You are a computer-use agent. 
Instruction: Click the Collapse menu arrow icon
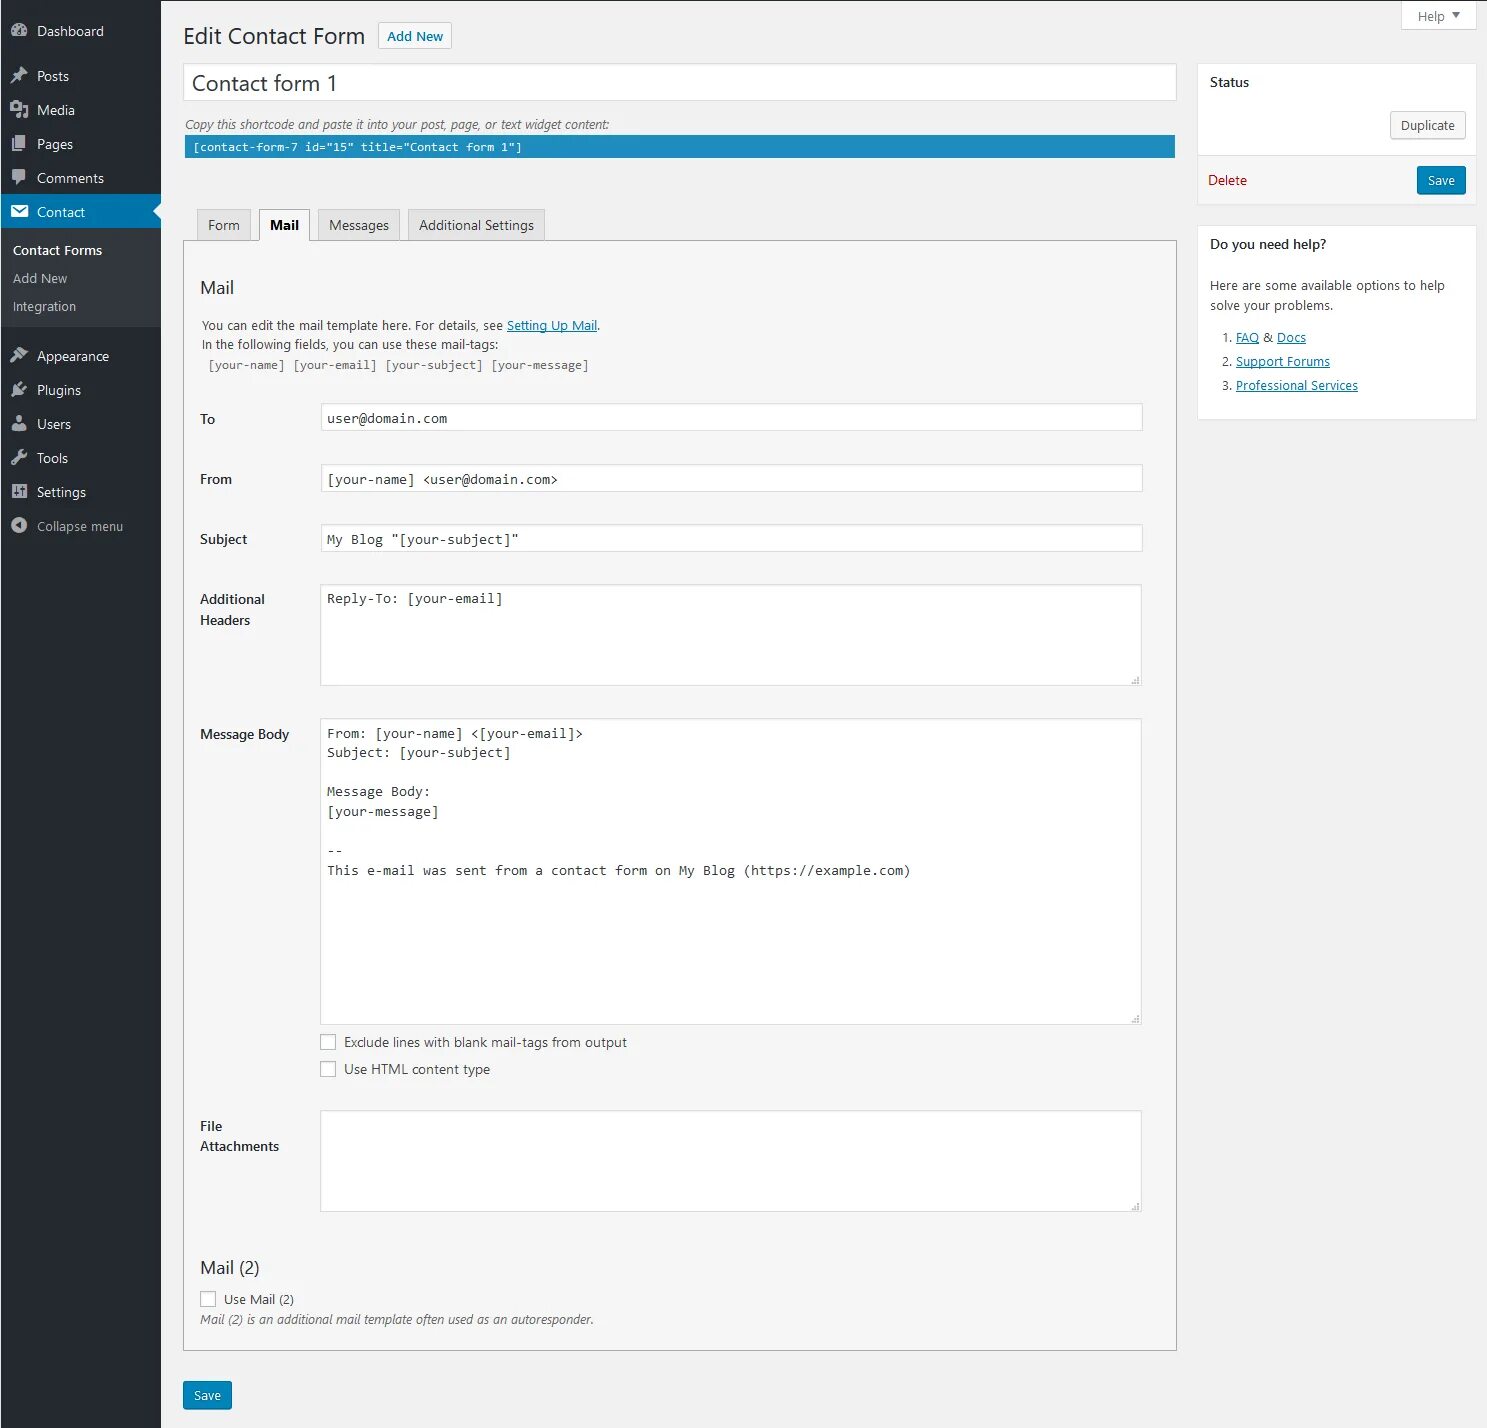click(19, 526)
